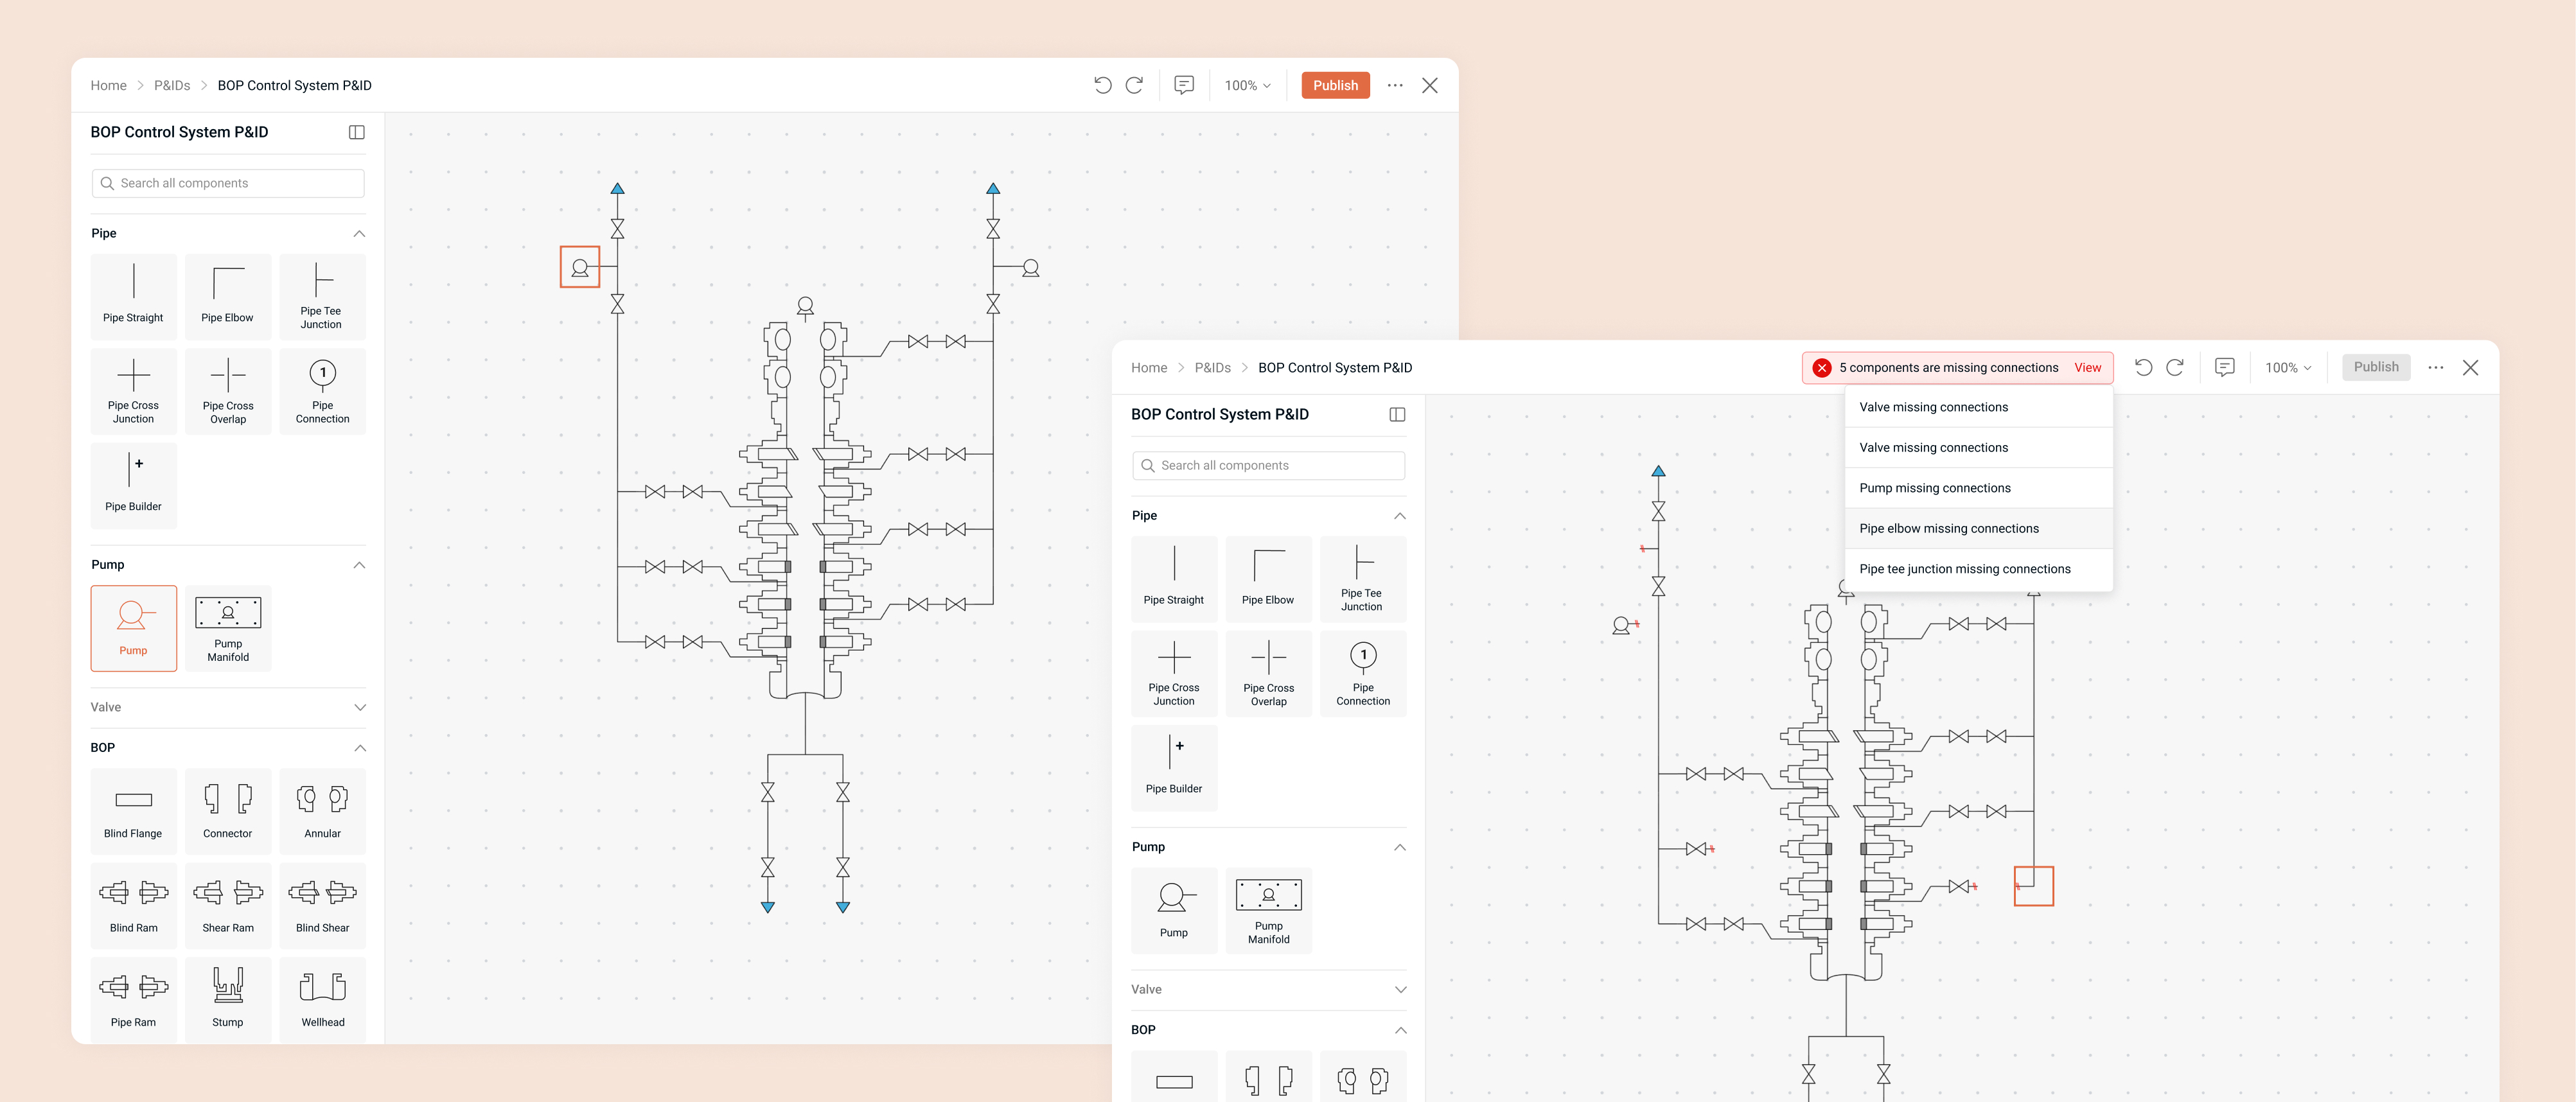Choose Pump missing connections entry

tap(1978, 488)
